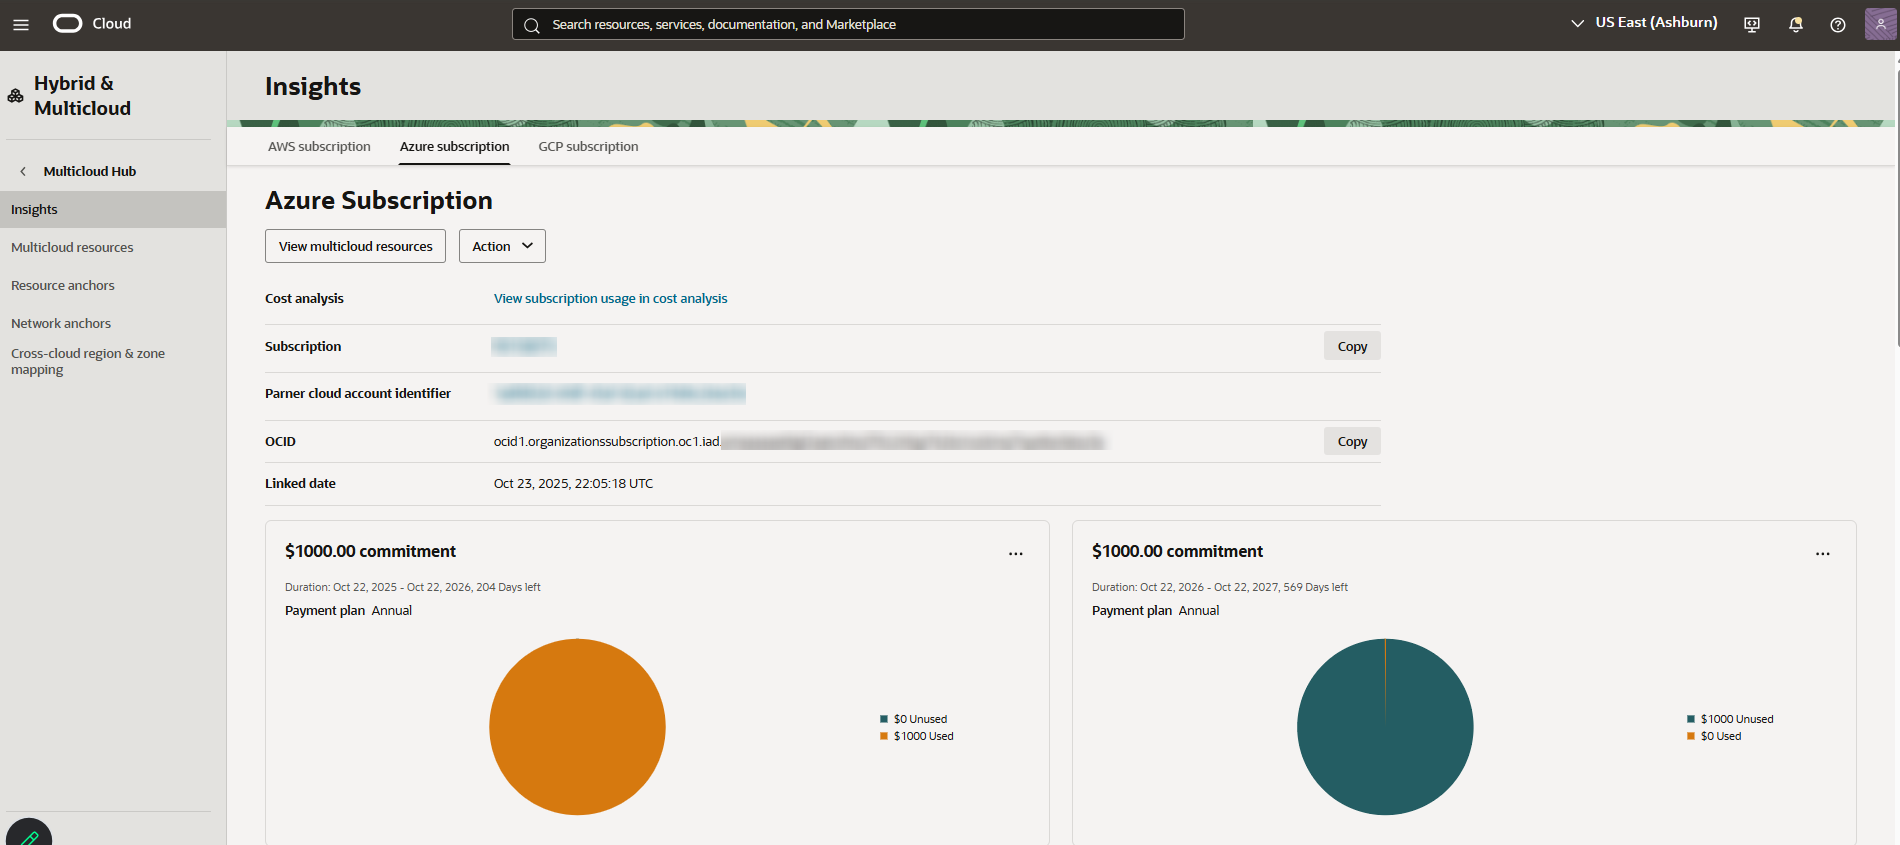
Task: Click the OCID text value
Action: (799, 442)
